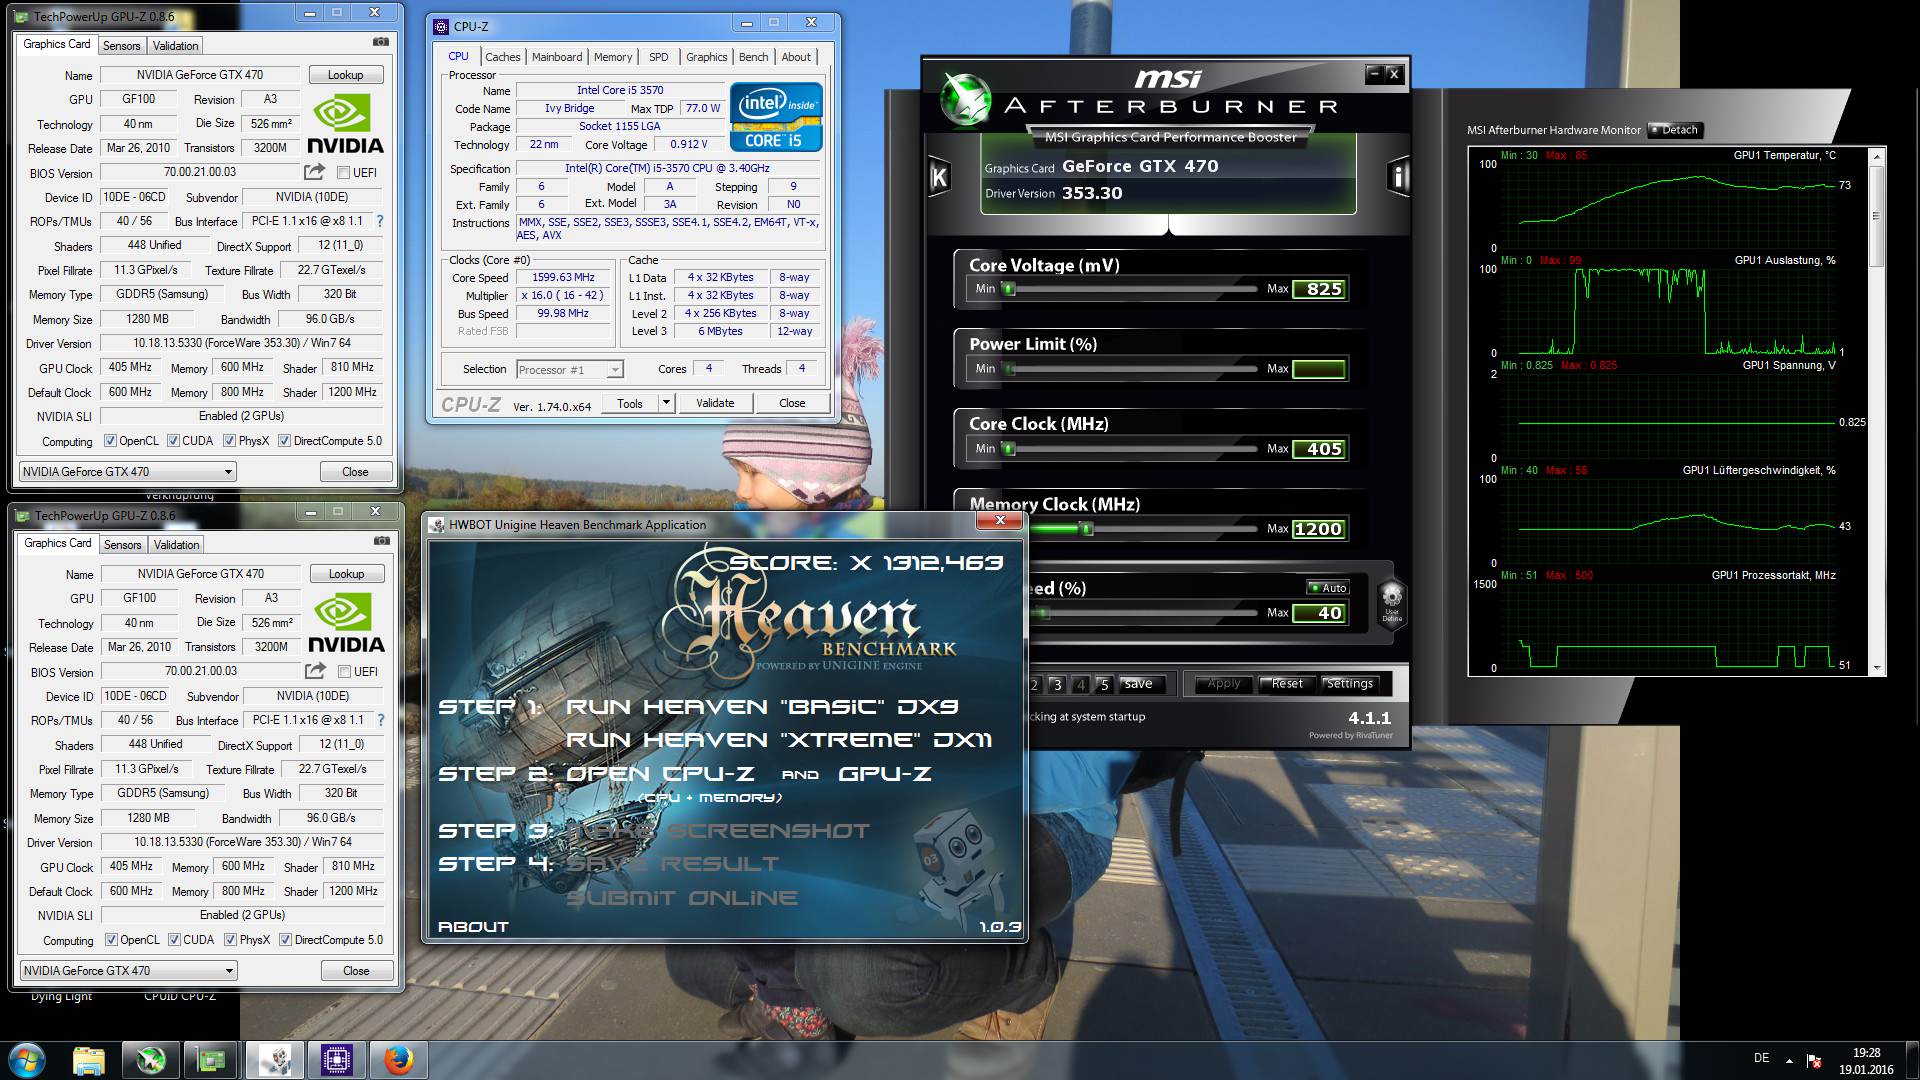Open the GPU selection dropdown in bottom GPU-Z
The height and width of the screenshot is (1080, 1920).
click(x=129, y=970)
